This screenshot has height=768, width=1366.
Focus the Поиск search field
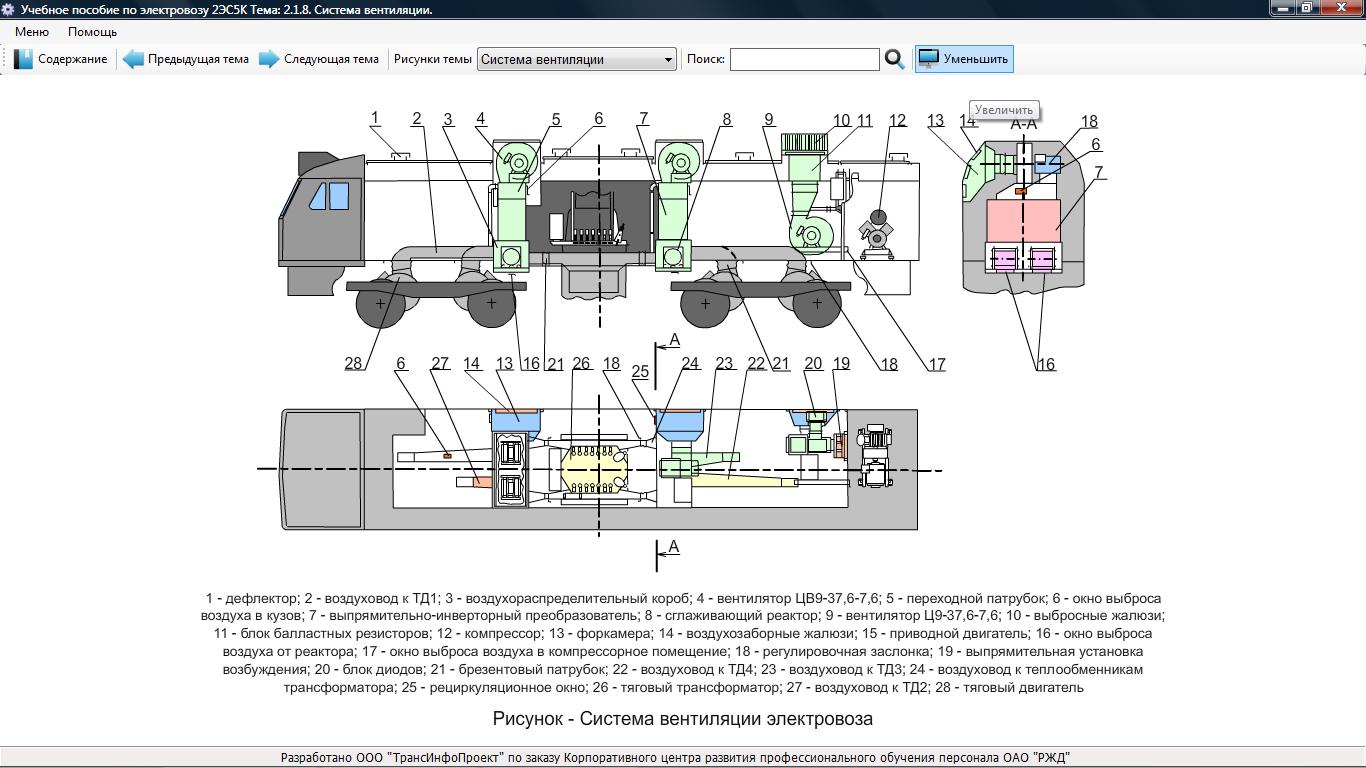click(x=804, y=60)
